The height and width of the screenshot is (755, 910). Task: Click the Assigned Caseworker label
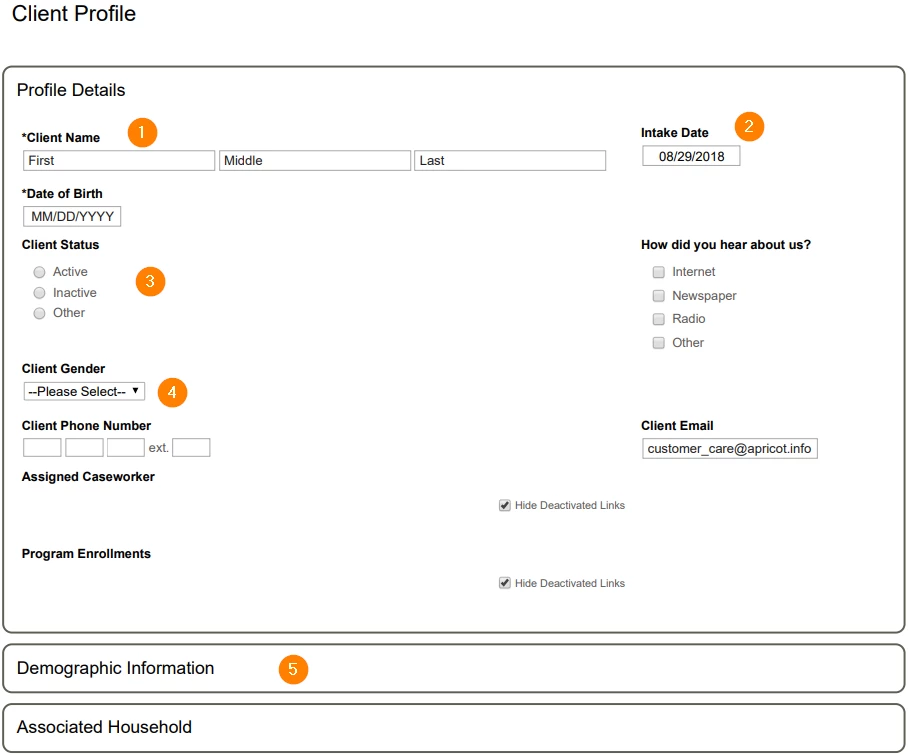88,477
